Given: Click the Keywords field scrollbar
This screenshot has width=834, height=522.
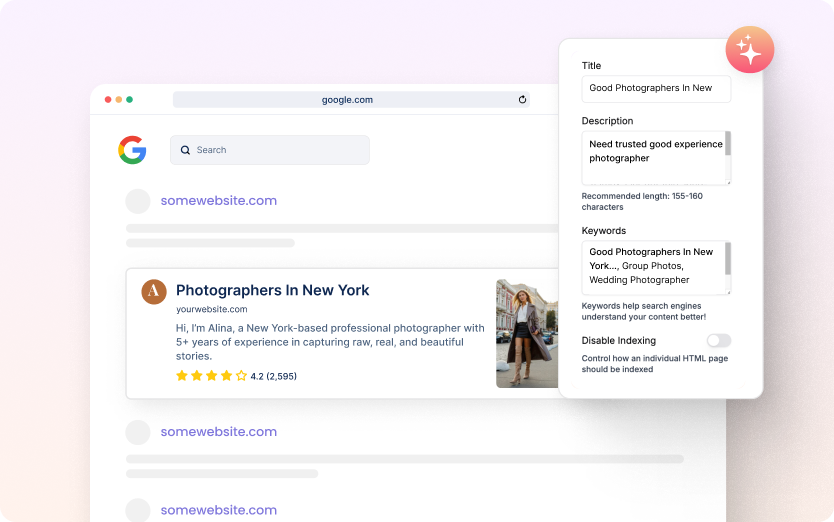Looking at the screenshot, I should point(727,258).
